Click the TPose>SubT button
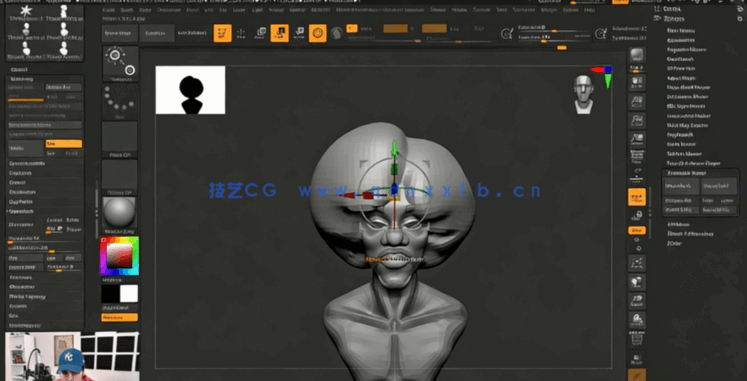Image resolution: width=747 pixels, height=381 pixels. click(x=718, y=186)
